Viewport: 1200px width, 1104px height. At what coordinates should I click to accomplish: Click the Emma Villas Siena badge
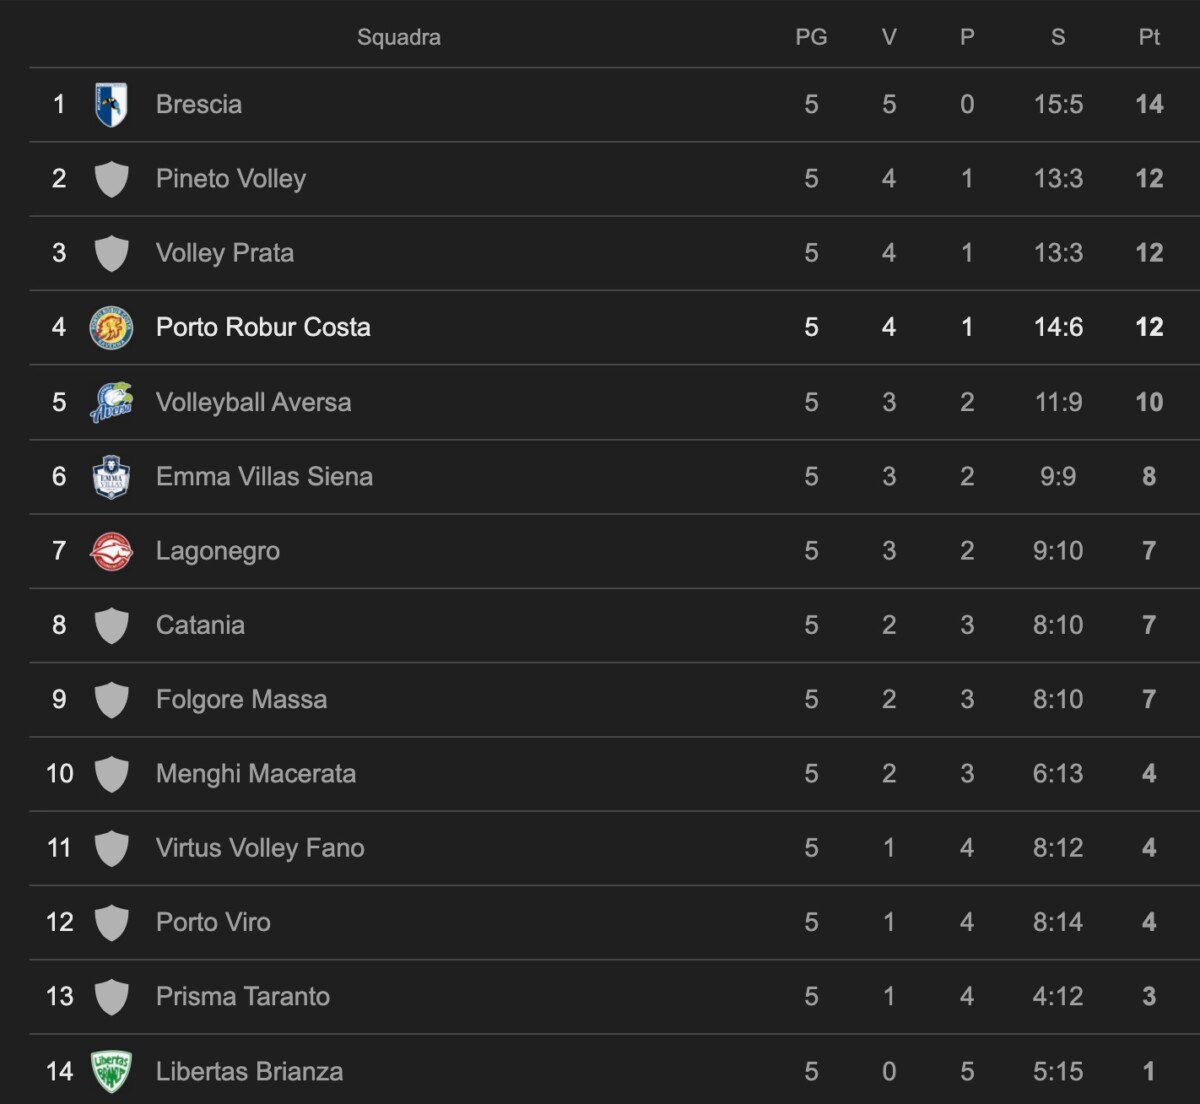point(111,476)
